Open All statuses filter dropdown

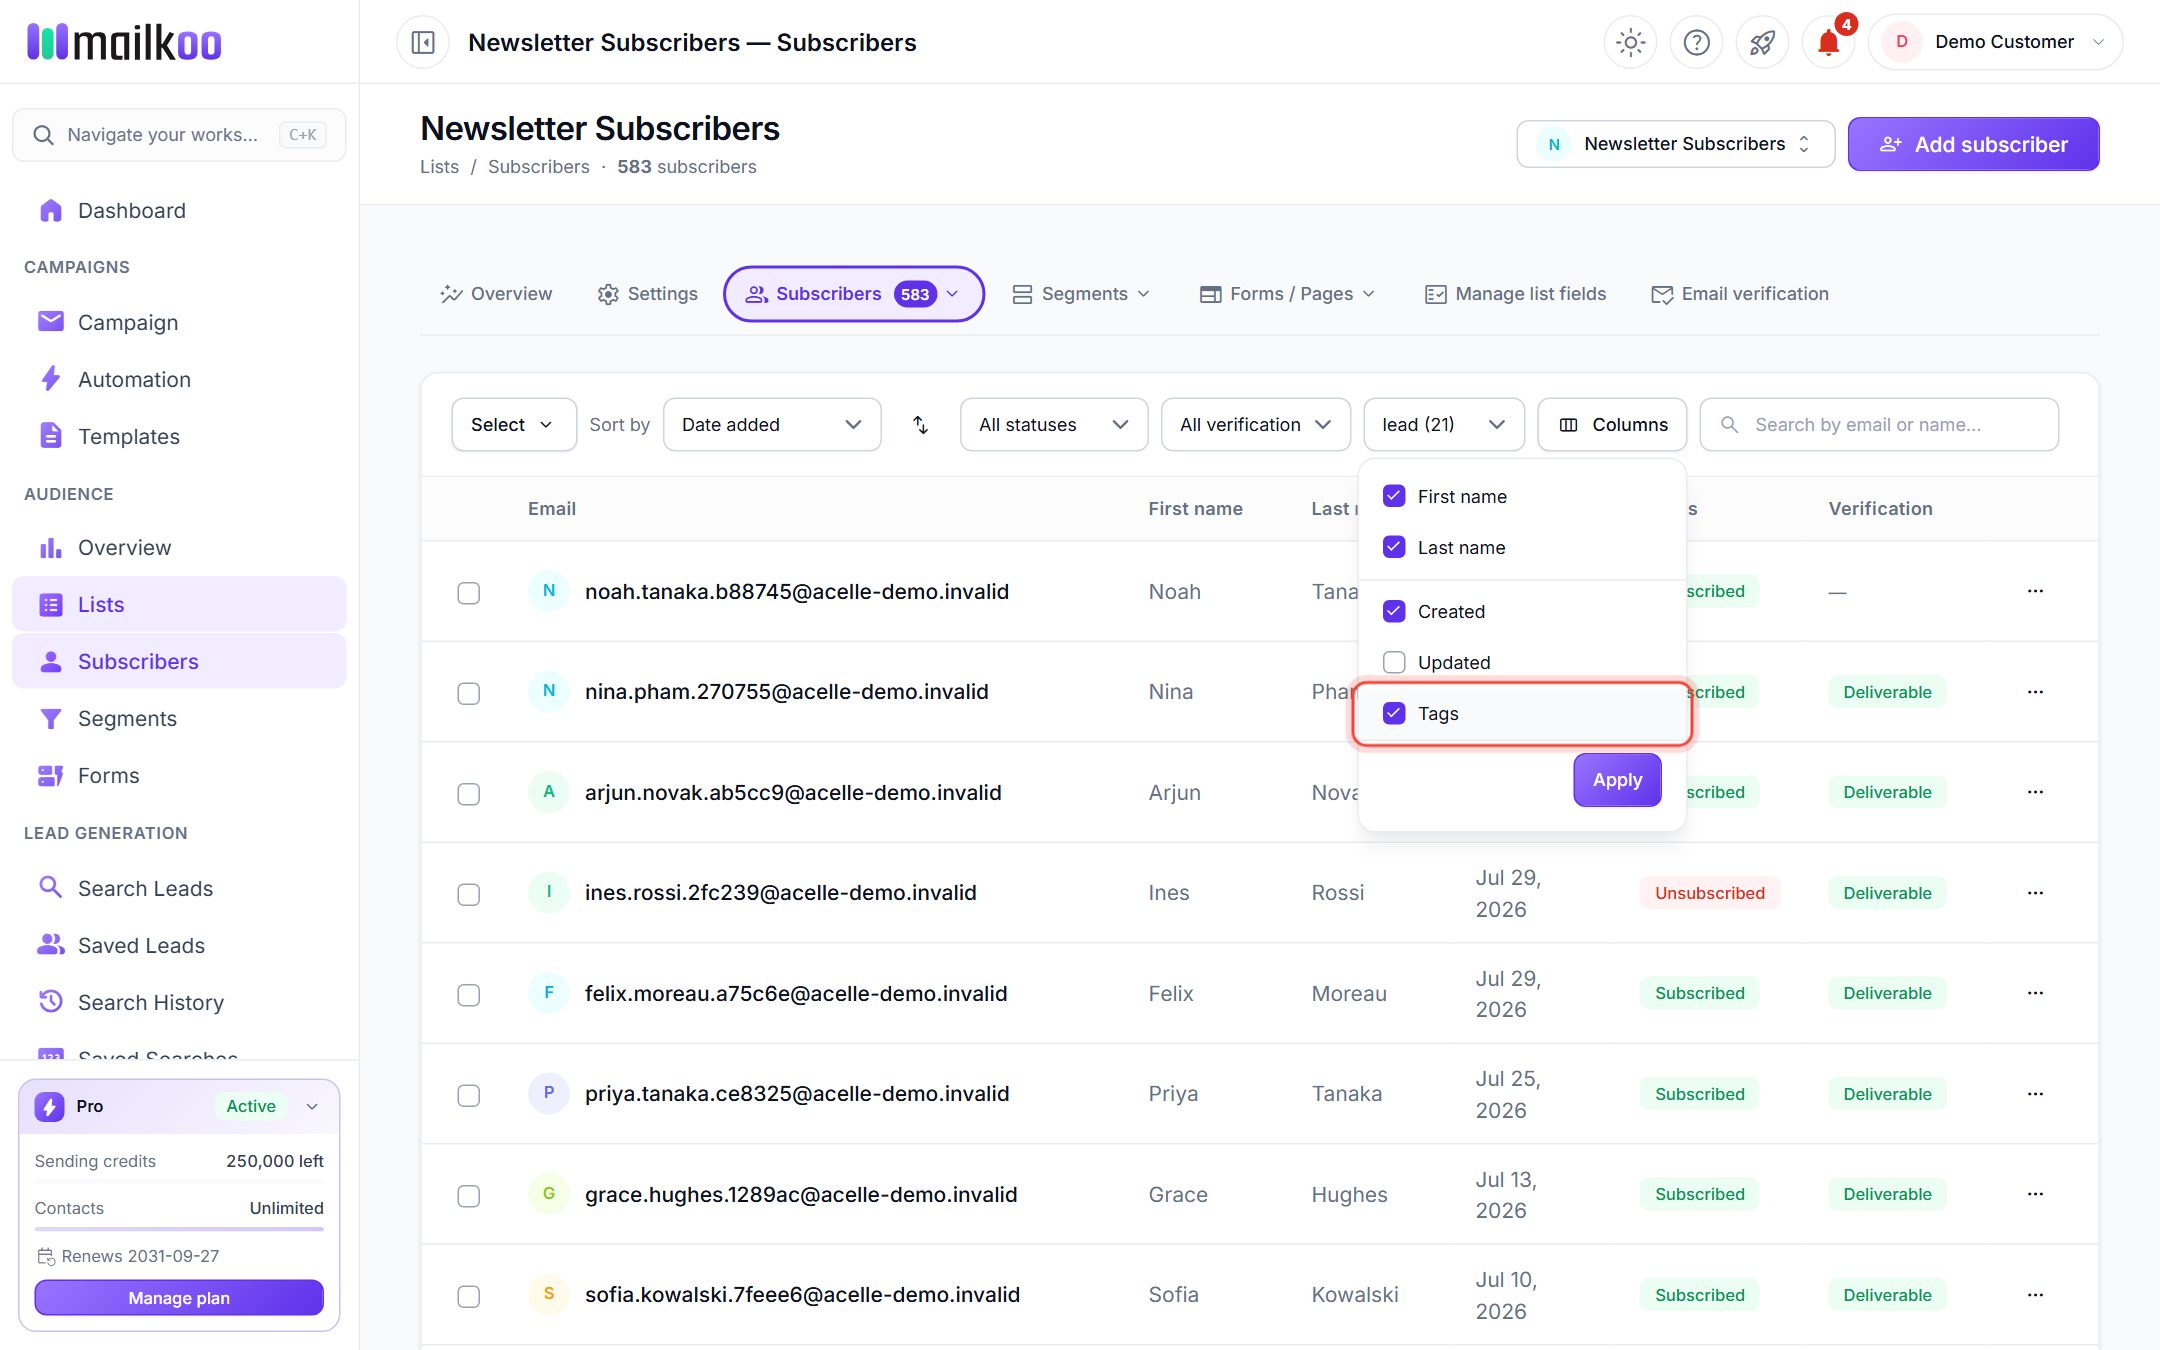coord(1054,425)
